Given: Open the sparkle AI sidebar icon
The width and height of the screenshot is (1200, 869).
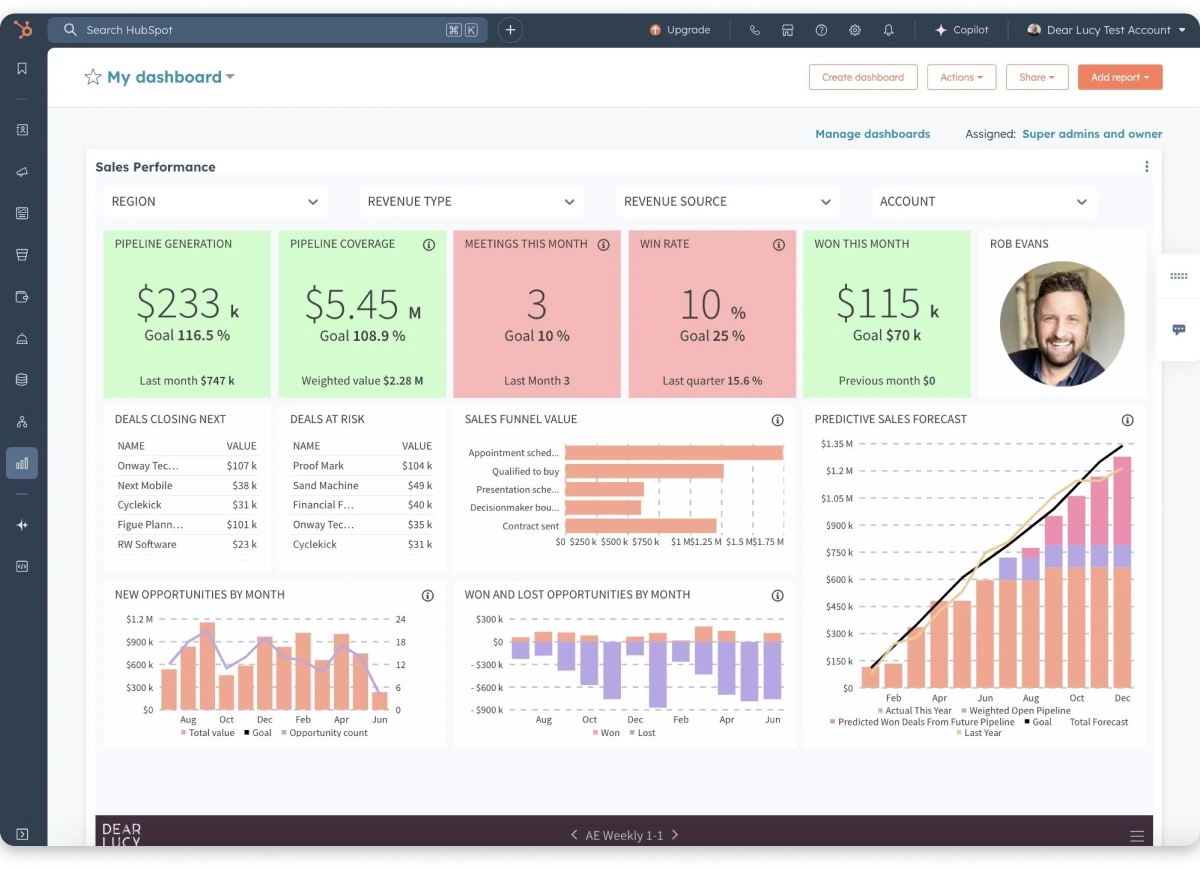Looking at the screenshot, I should [x=22, y=525].
